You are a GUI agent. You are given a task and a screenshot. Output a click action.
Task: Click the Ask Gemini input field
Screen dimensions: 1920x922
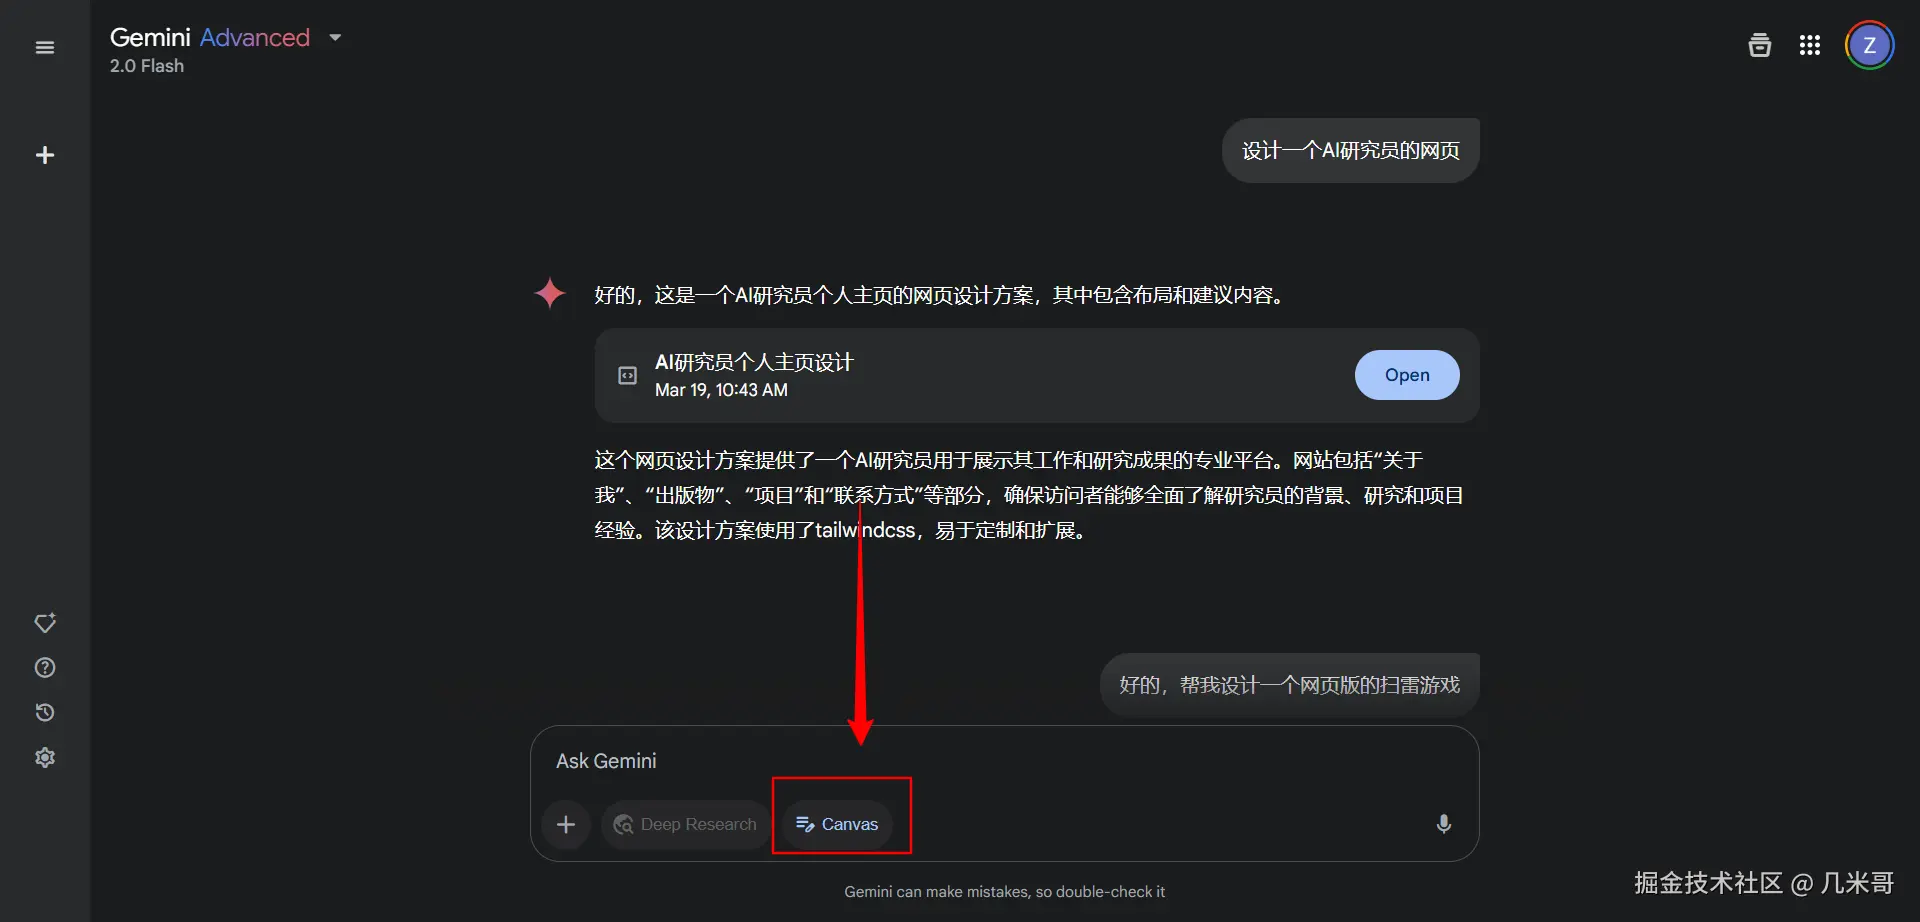tap(1004, 761)
